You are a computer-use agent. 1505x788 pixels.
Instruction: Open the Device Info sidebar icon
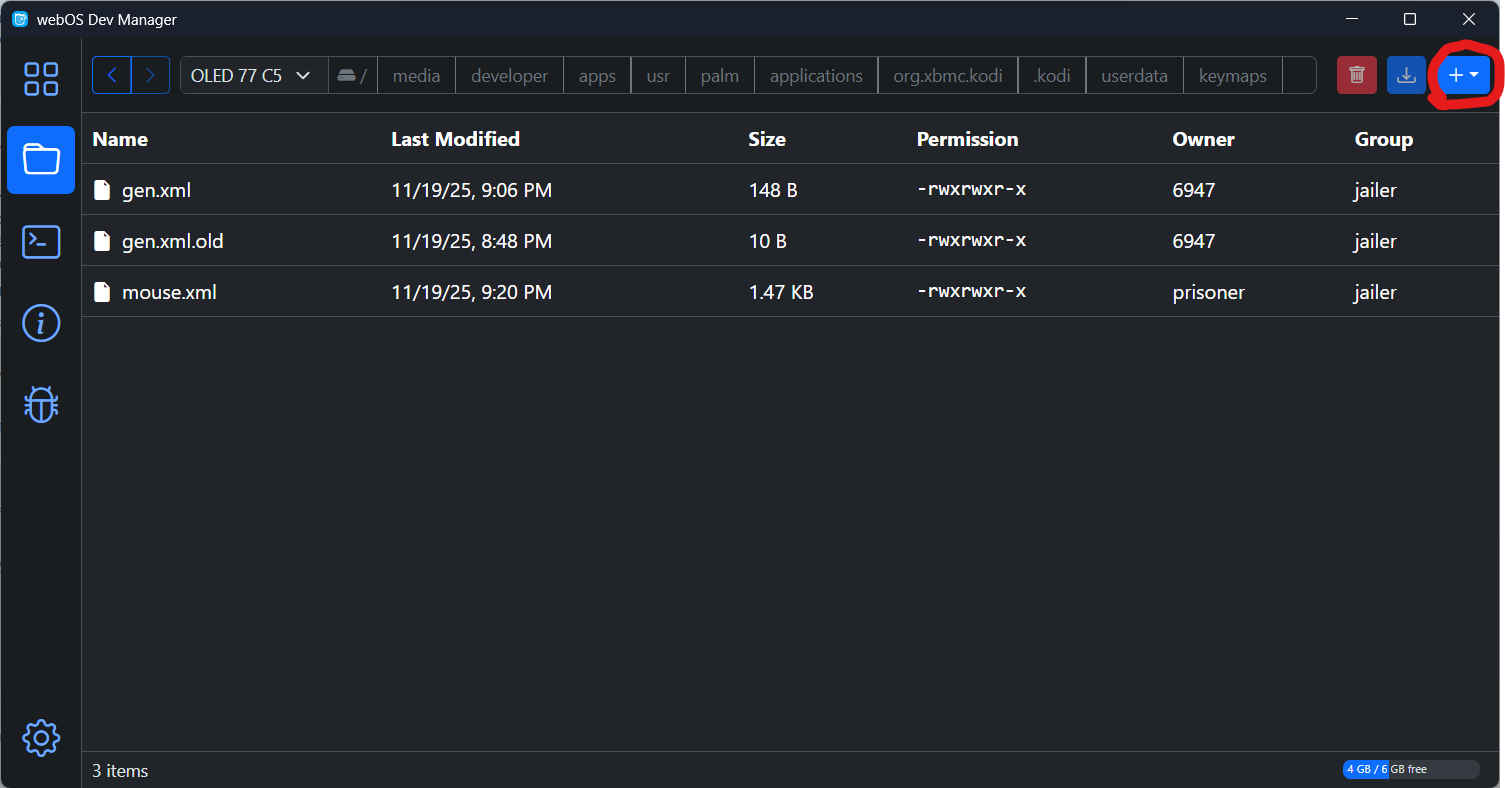point(41,323)
